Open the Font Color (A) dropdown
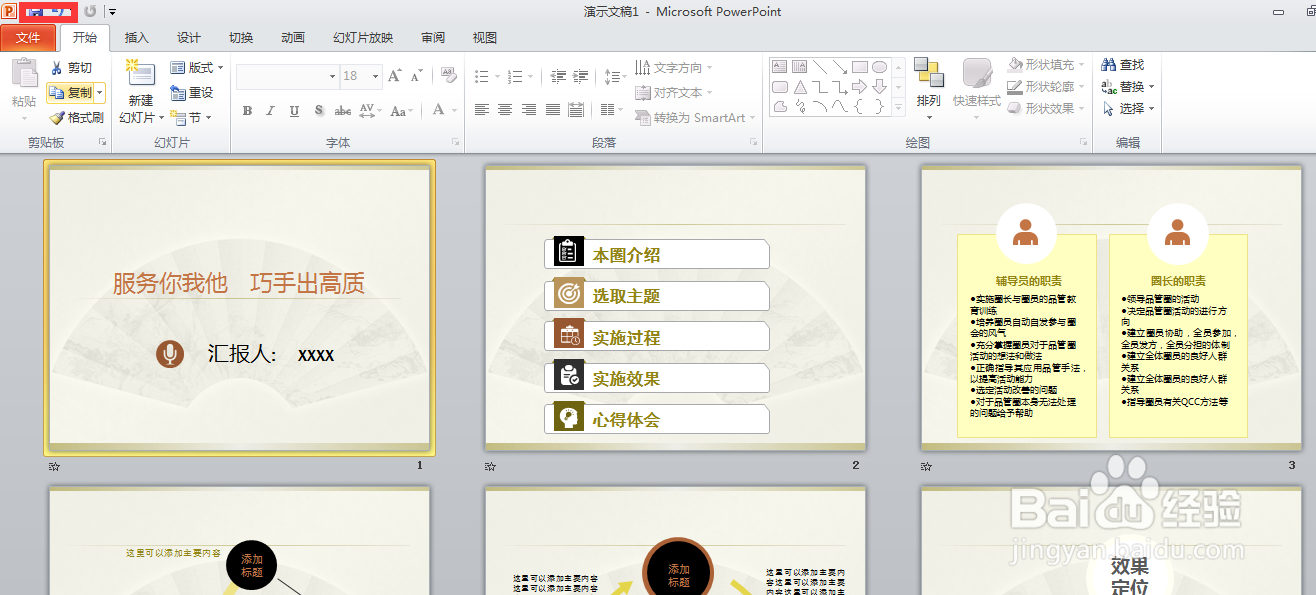1316x595 pixels. (x=453, y=111)
